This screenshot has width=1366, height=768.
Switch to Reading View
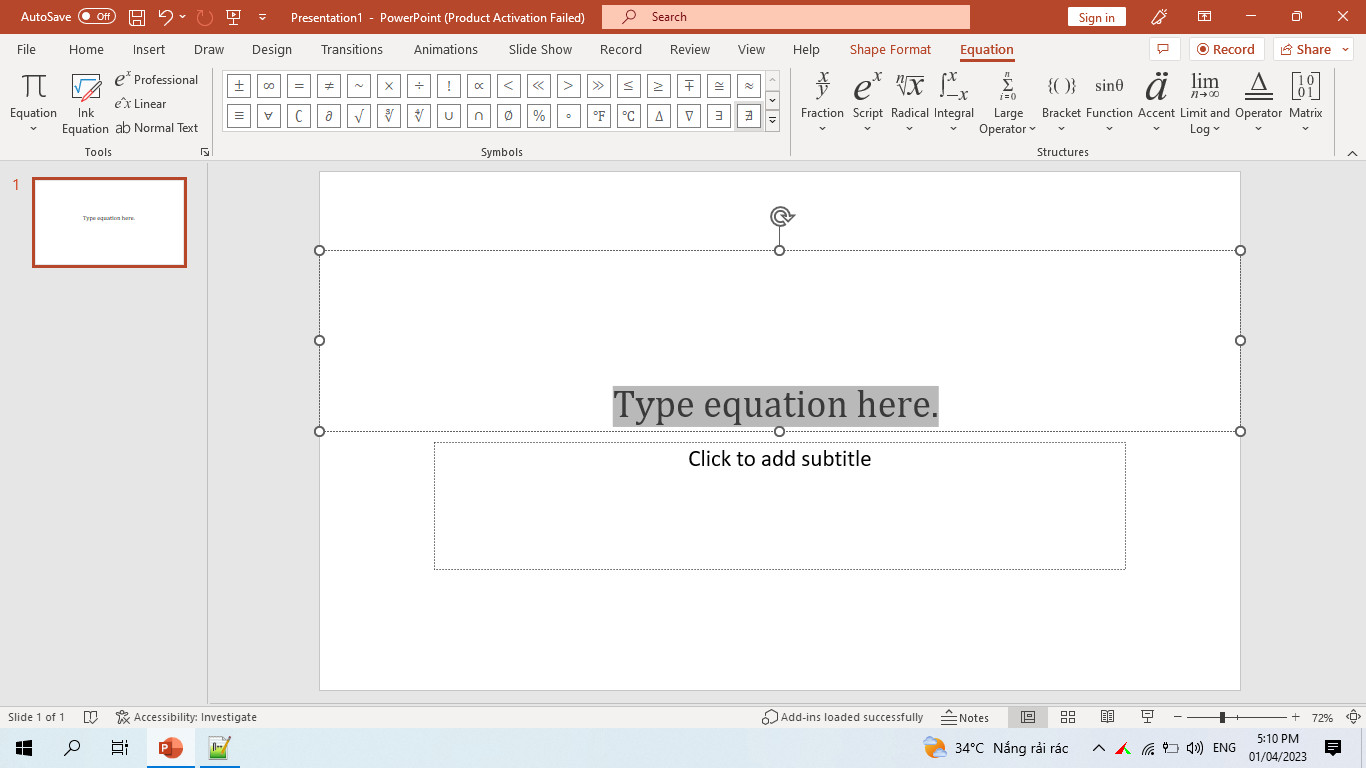(x=1107, y=717)
